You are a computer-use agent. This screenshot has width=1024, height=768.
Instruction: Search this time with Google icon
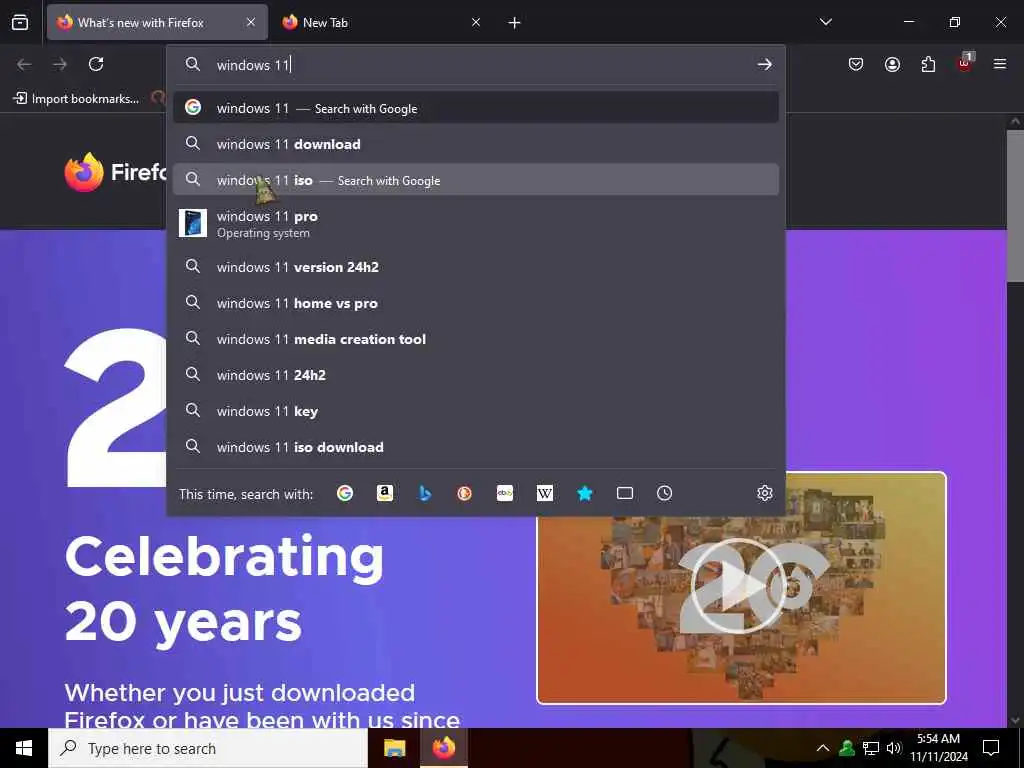(x=345, y=493)
